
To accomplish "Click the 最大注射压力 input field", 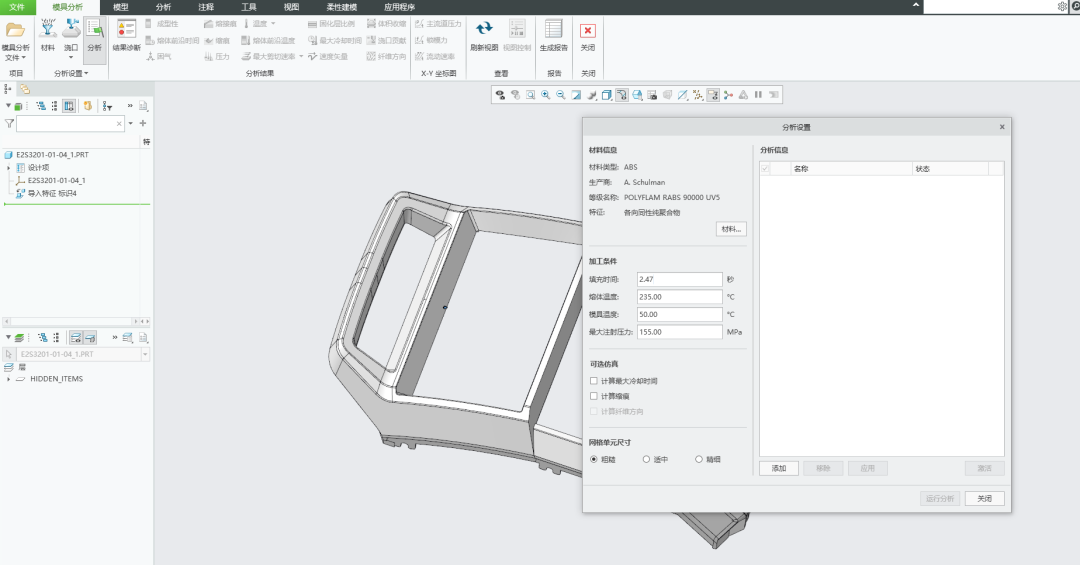I will click(x=680, y=331).
